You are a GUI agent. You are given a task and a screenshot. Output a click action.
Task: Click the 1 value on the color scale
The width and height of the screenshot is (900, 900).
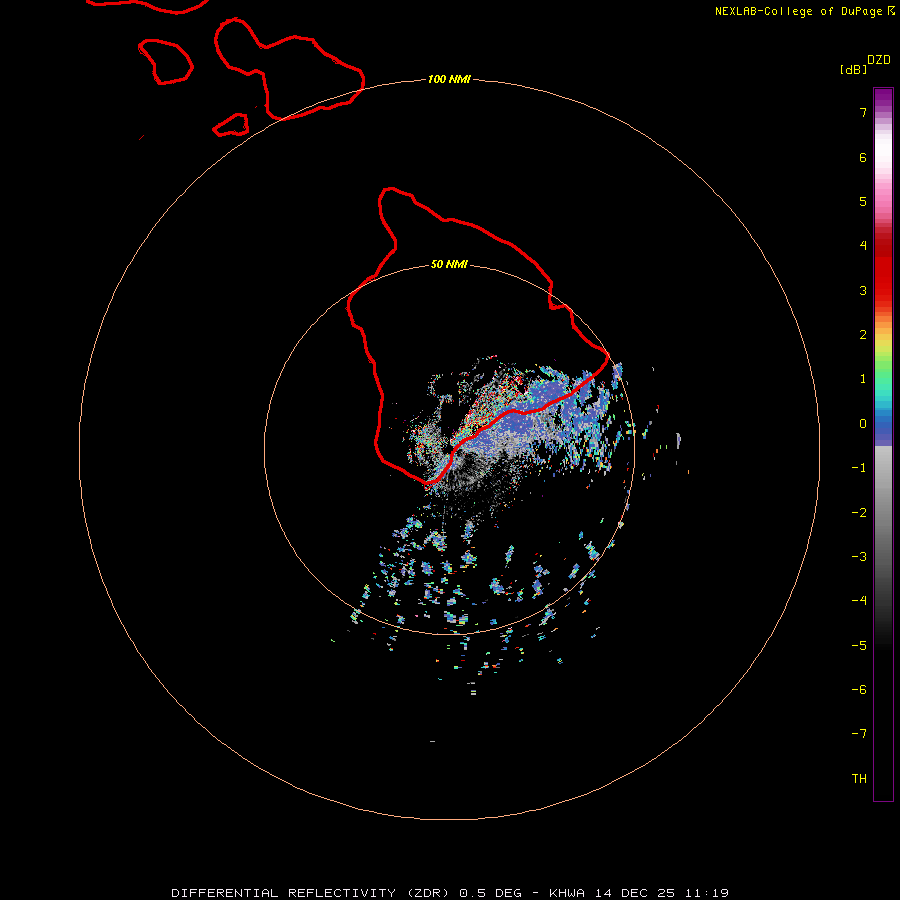[863, 379]
